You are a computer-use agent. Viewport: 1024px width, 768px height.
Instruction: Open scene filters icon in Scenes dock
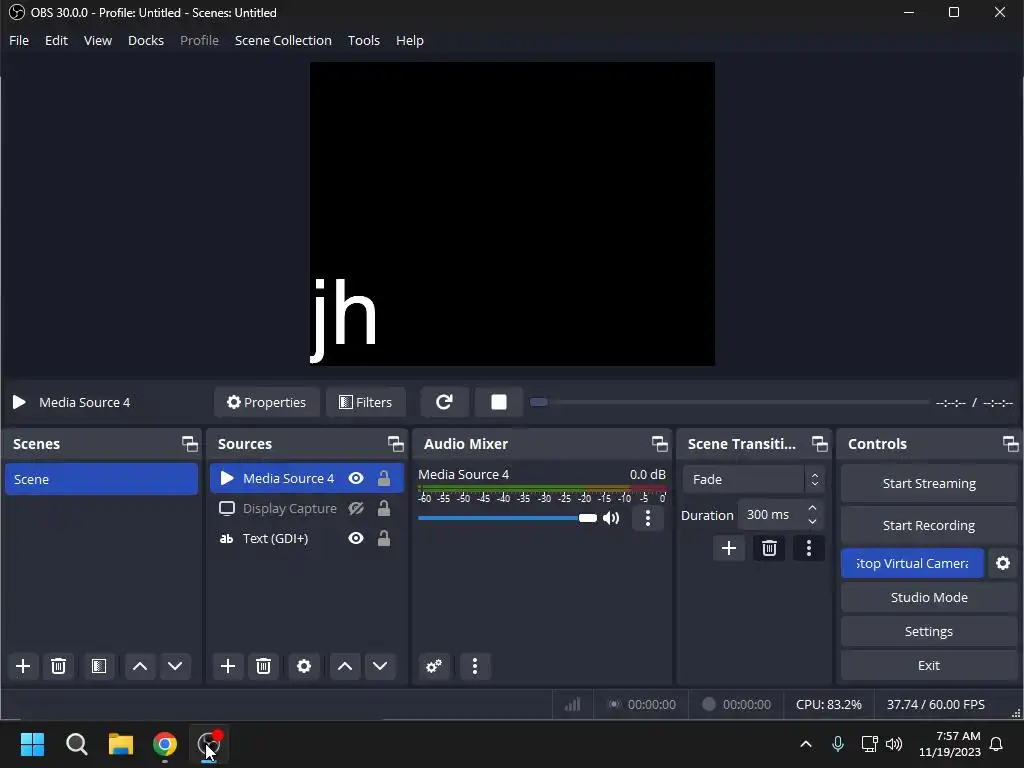pyautogui.click(x=99, y=666)
